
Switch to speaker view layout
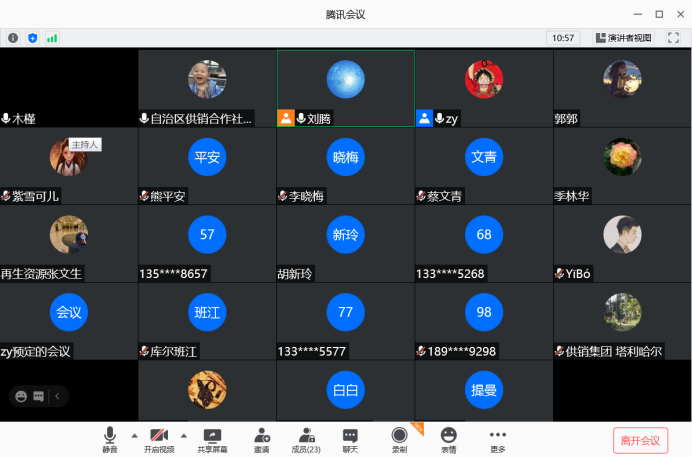pyautogui.click(x=623, y=38)
